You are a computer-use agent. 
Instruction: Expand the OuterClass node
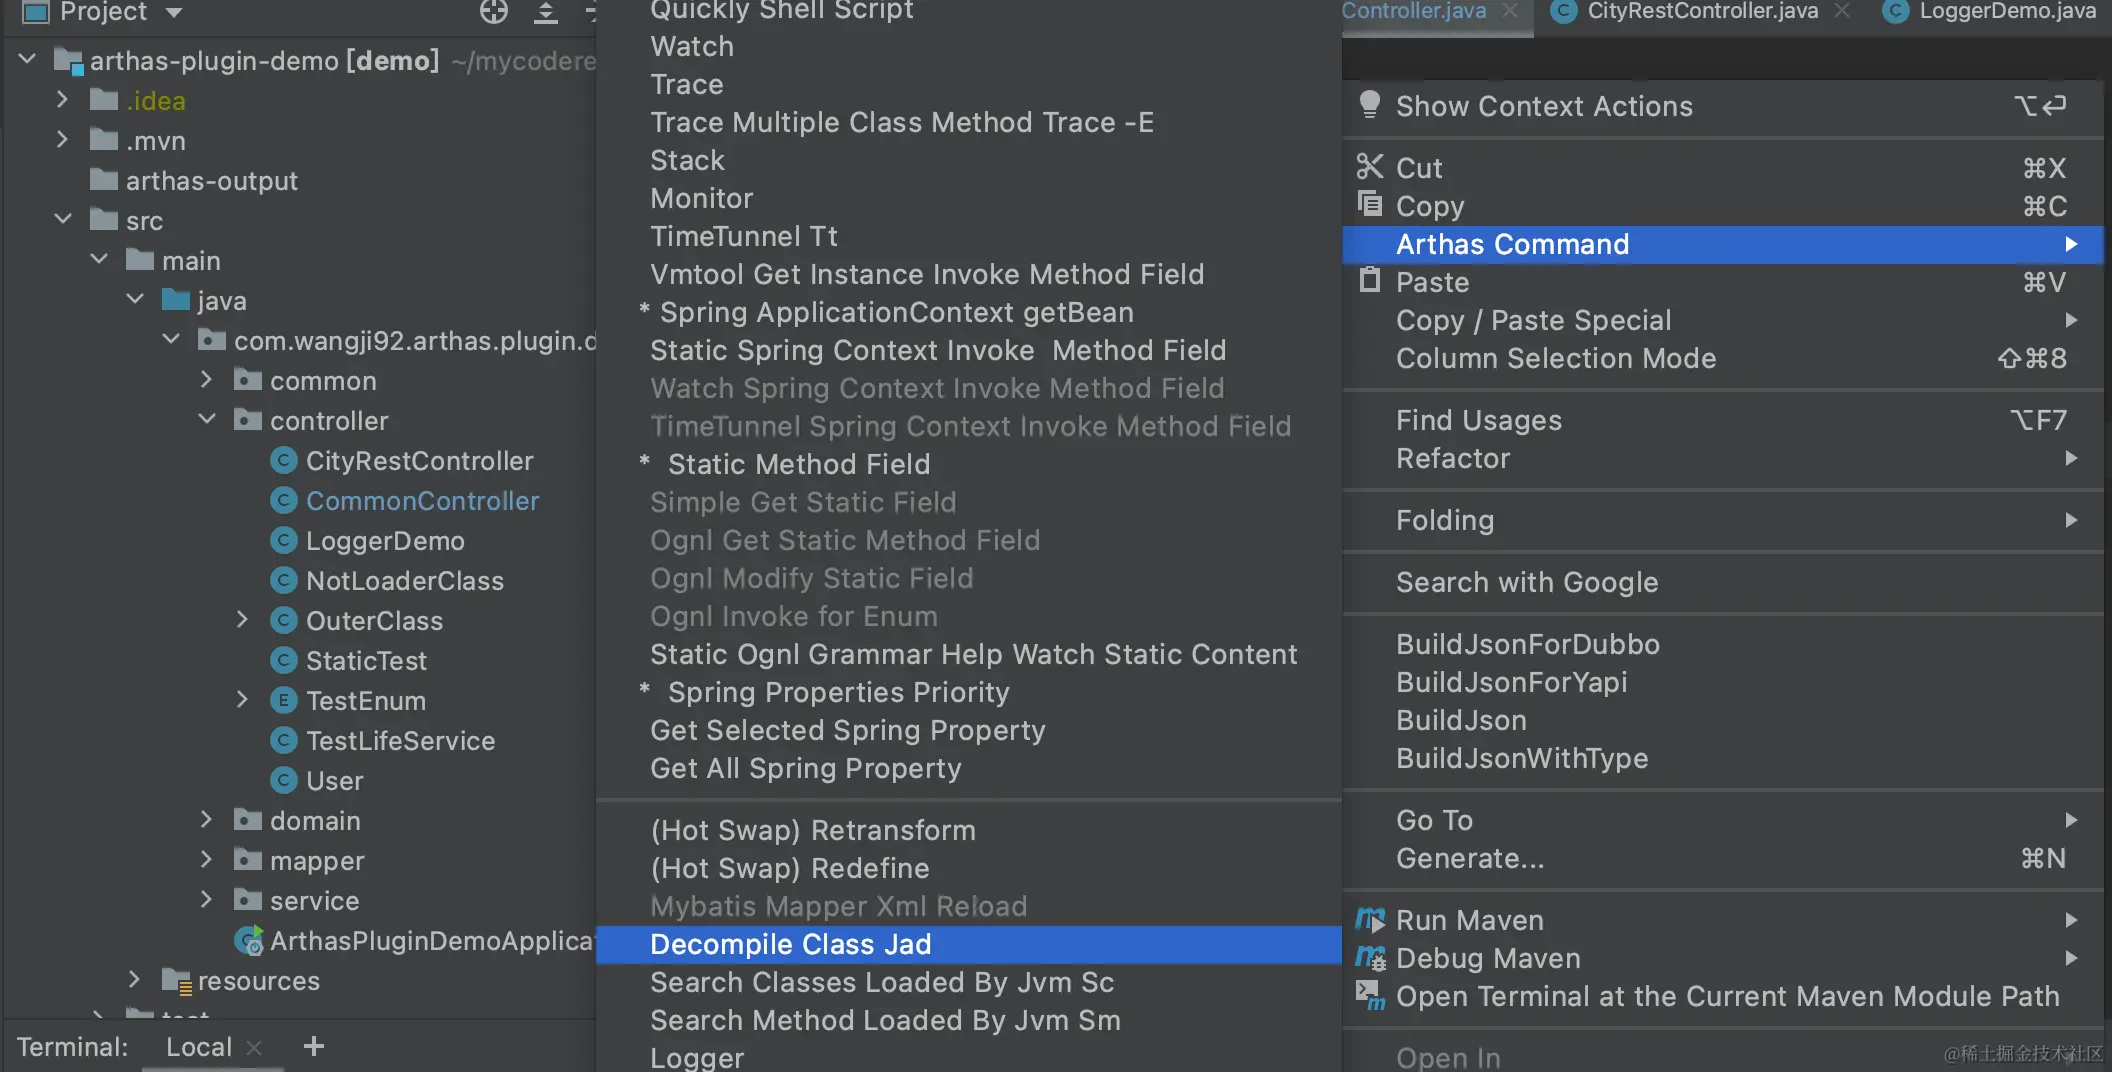click(x=242, y=620)
